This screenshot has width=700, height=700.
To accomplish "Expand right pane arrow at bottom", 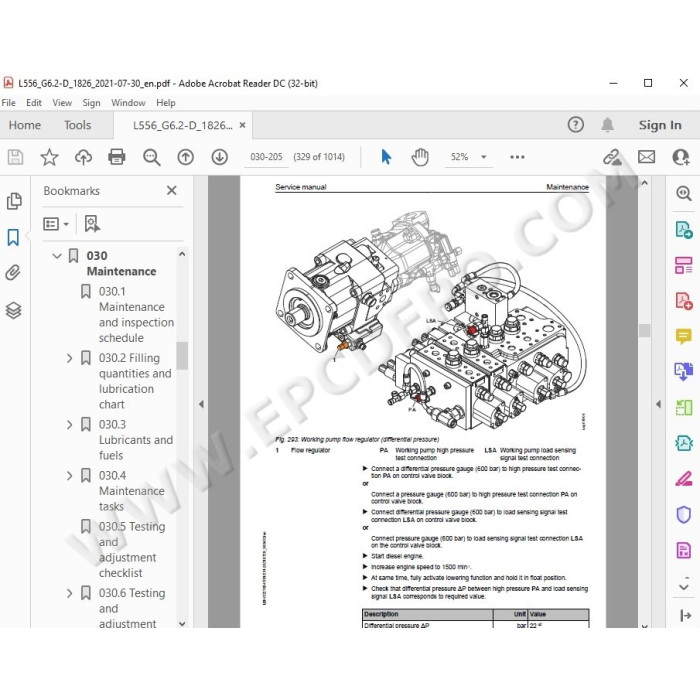I will click(x=684, y=616).
